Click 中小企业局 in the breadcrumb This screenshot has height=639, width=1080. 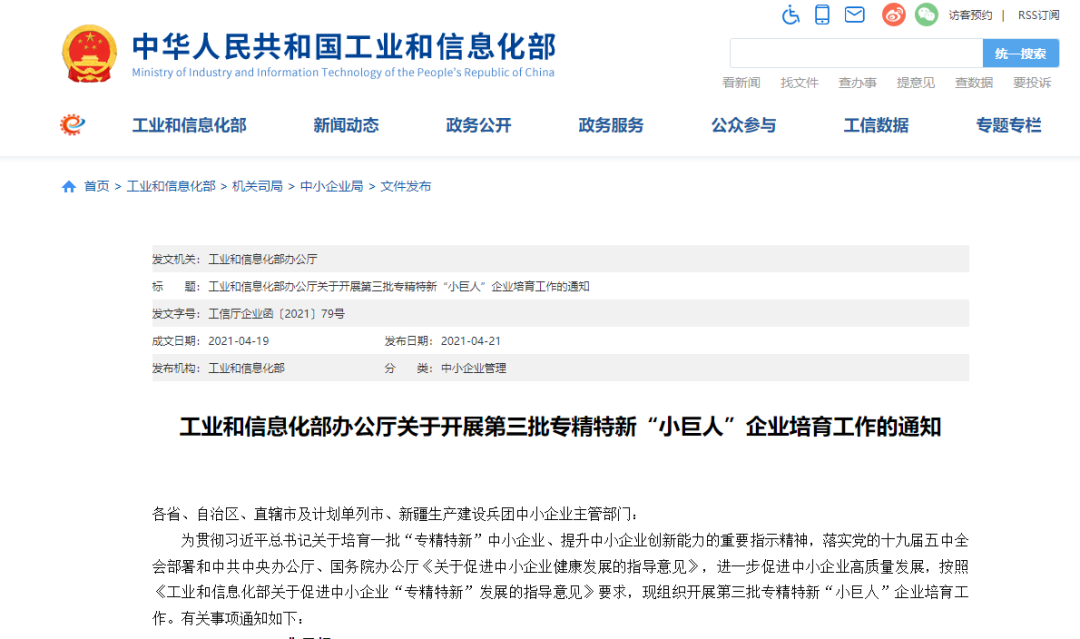coord(332,187)
